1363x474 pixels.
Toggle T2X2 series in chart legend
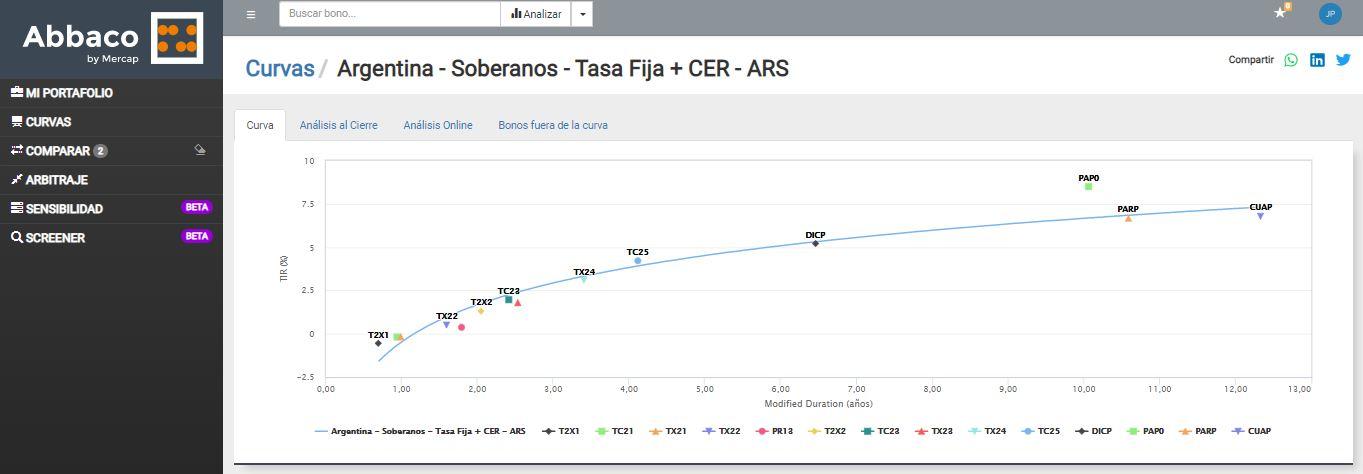(827, 431)
